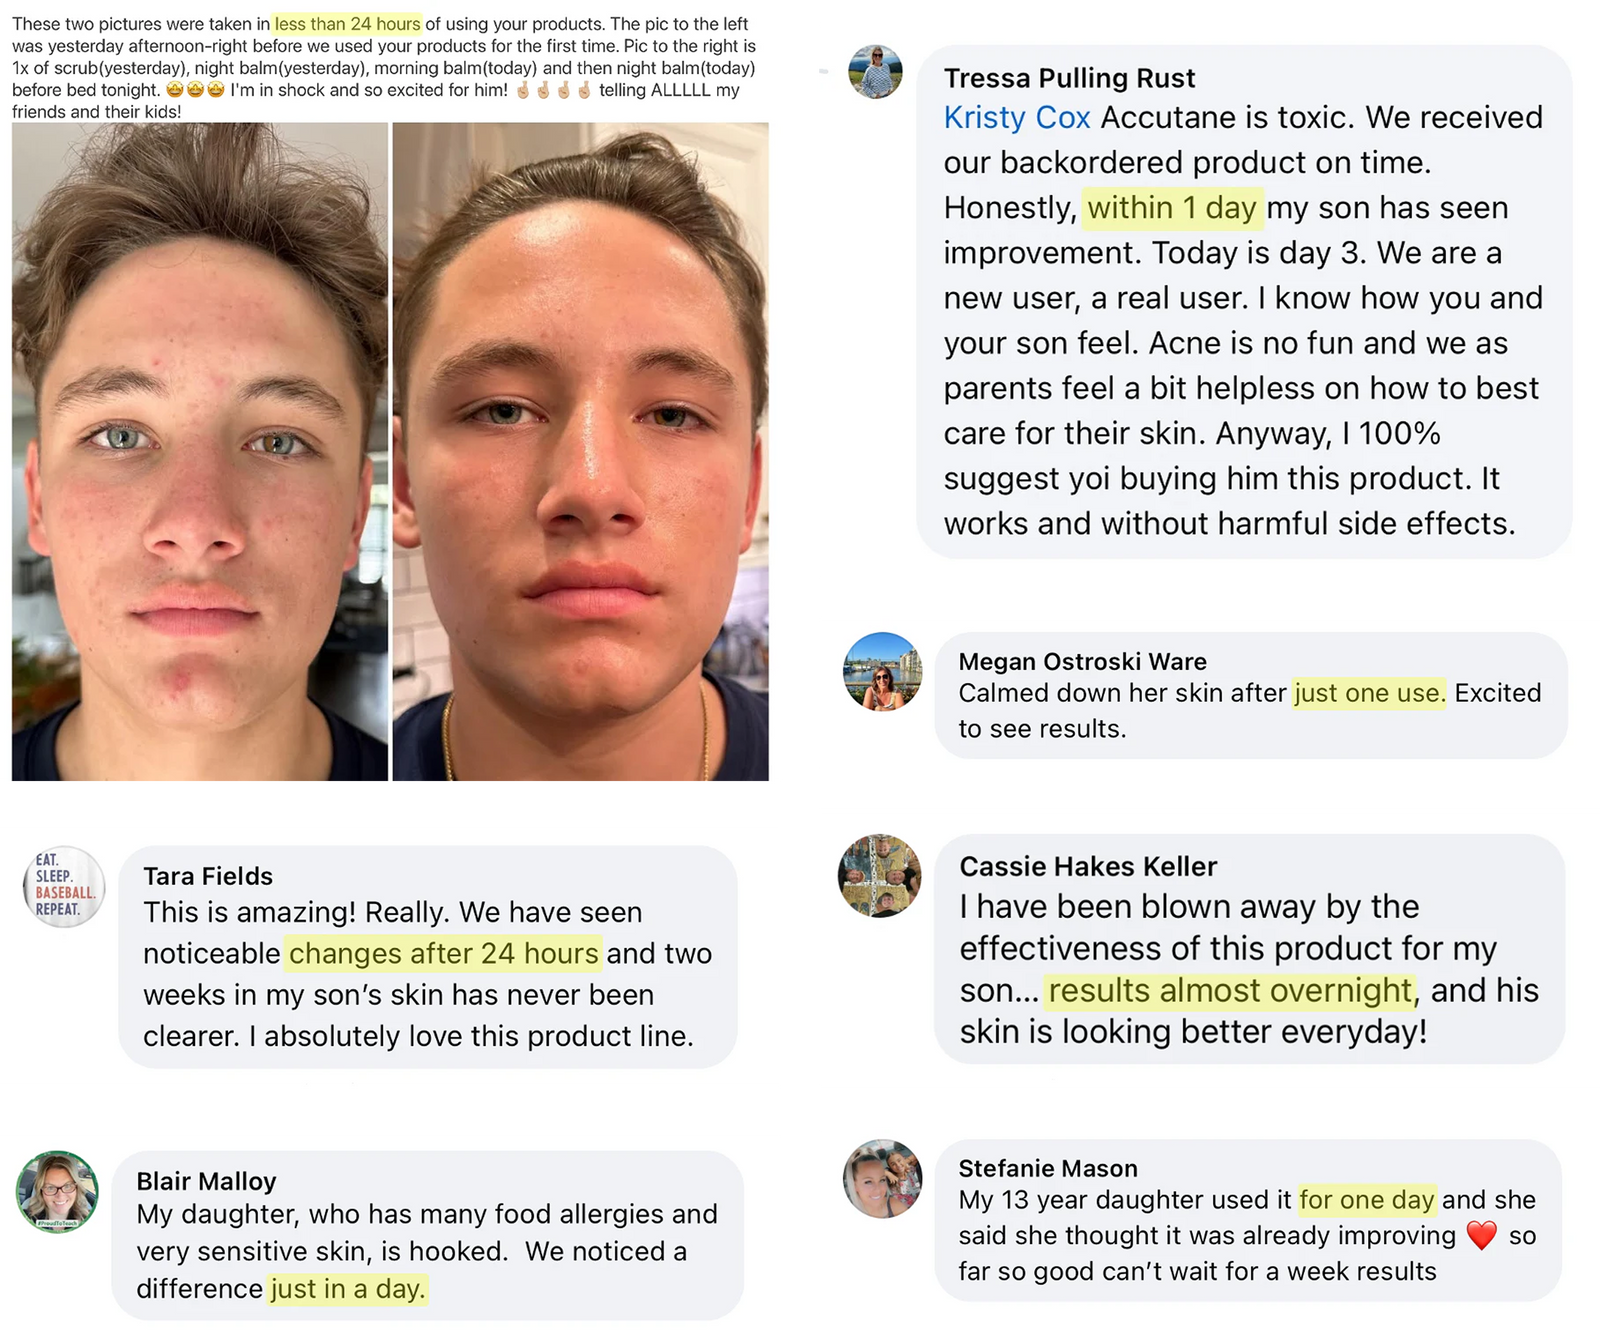Click the highlighted "less than 24 hours" text
1600x1336 pixels.
[x=347, y=24]
